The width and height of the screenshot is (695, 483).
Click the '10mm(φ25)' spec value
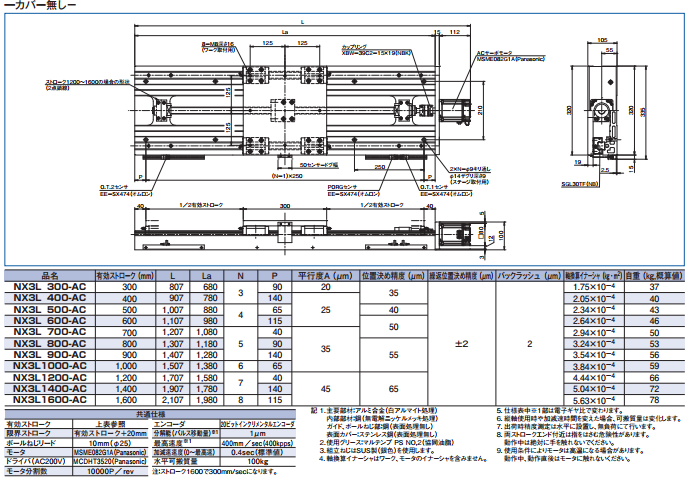click(110, 443)
